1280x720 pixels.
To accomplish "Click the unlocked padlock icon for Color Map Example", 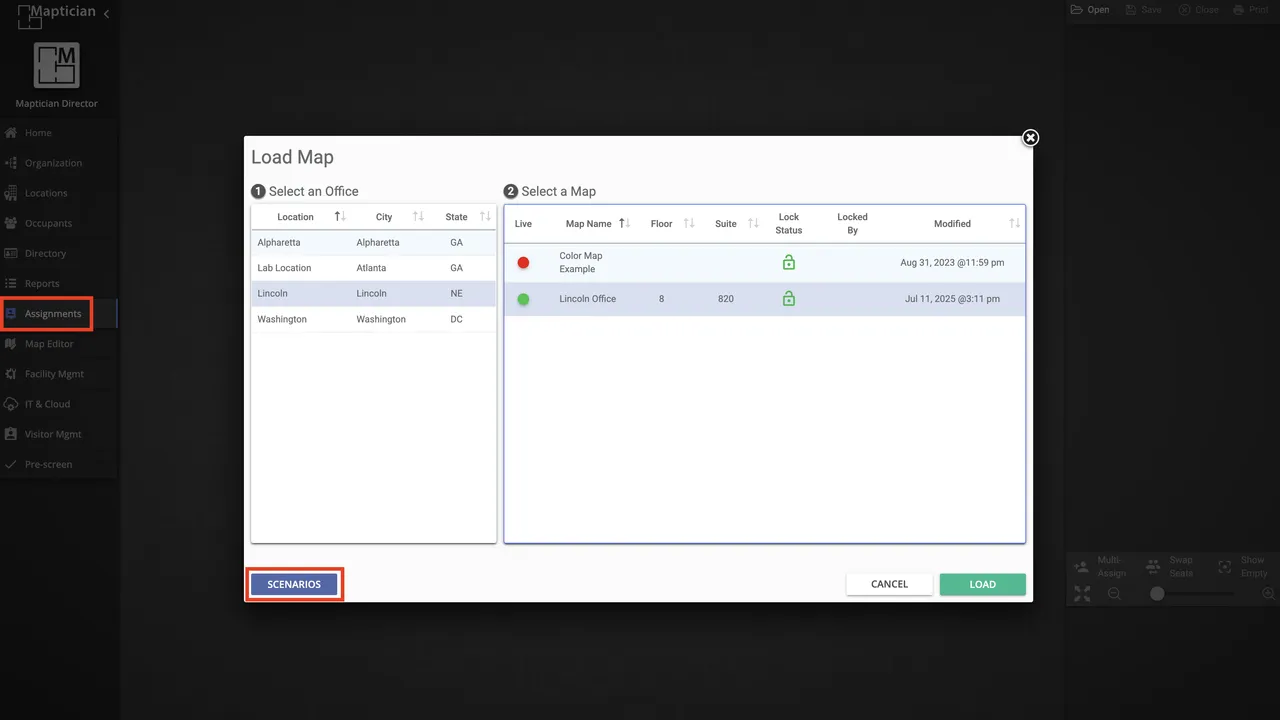I will point(789,262).
